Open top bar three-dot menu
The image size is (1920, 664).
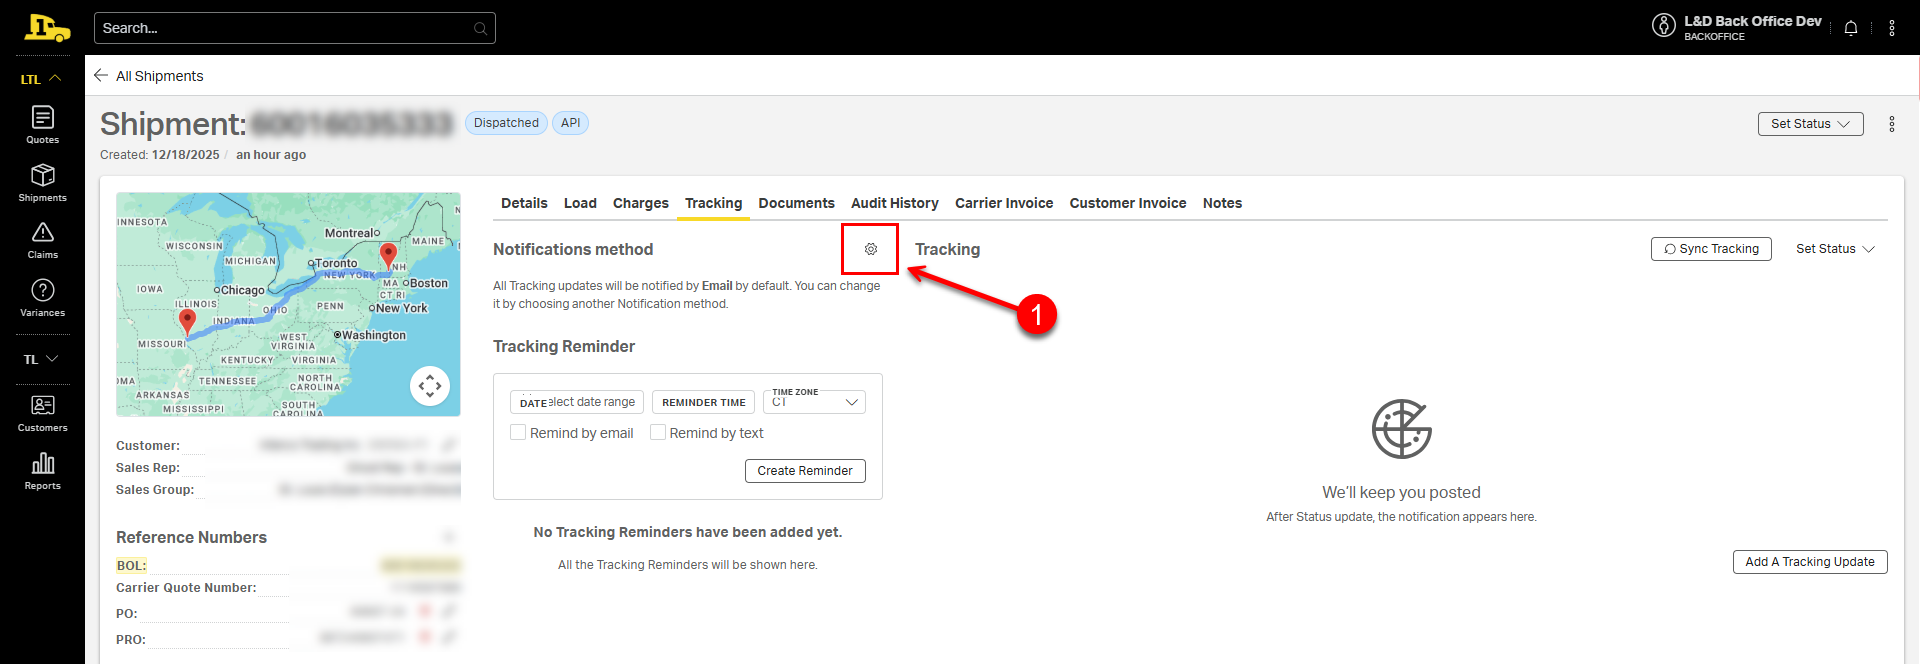1891,28
